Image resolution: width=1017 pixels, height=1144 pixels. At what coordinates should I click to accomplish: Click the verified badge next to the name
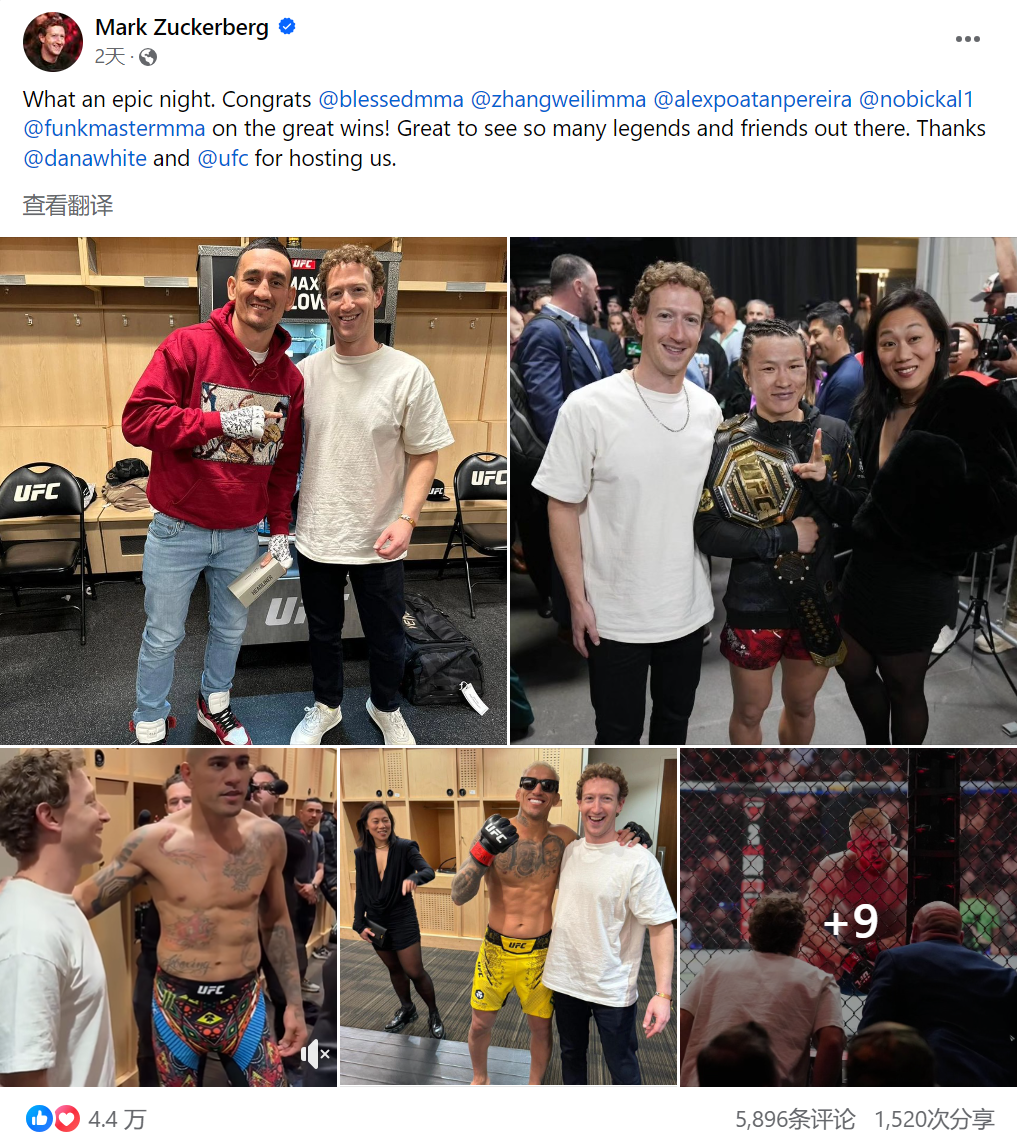(x=287, y=27)
